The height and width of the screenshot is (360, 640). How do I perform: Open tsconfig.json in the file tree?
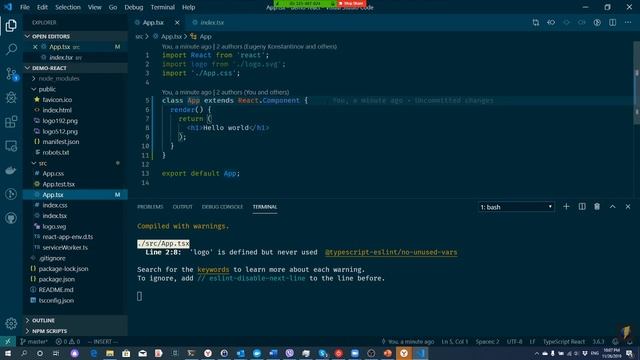tap(56, 300)
